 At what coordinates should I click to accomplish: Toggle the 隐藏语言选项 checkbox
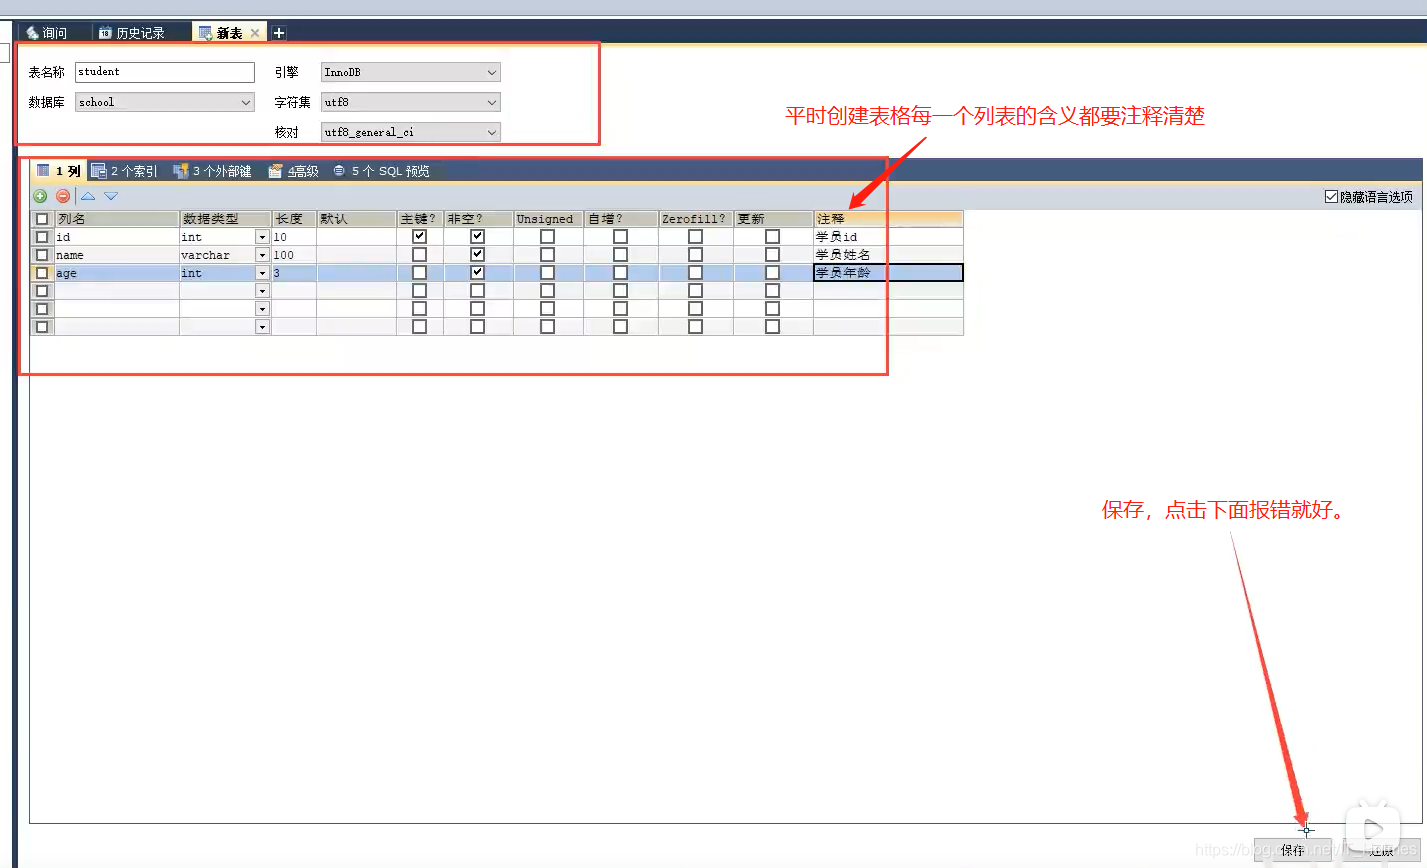point(1331,197)
